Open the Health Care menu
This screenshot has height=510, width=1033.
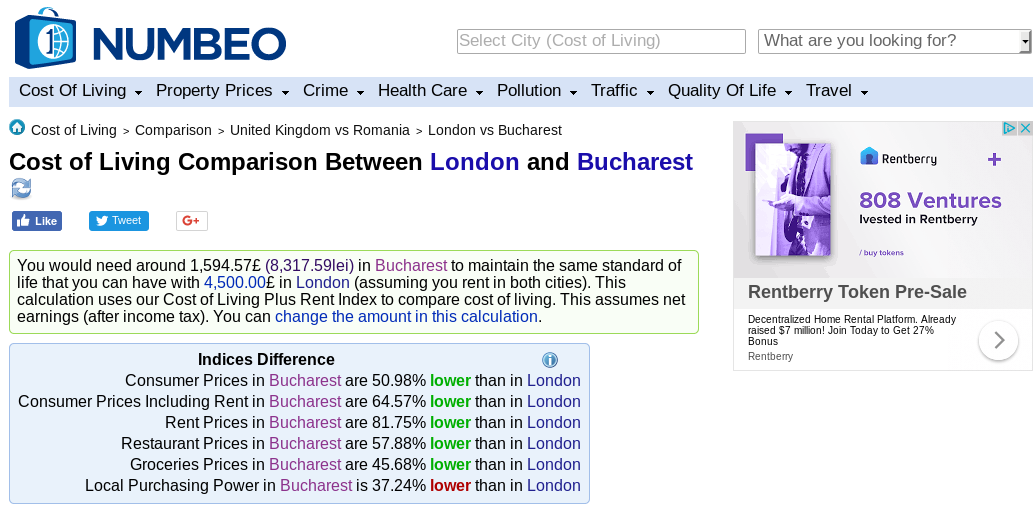430,91
